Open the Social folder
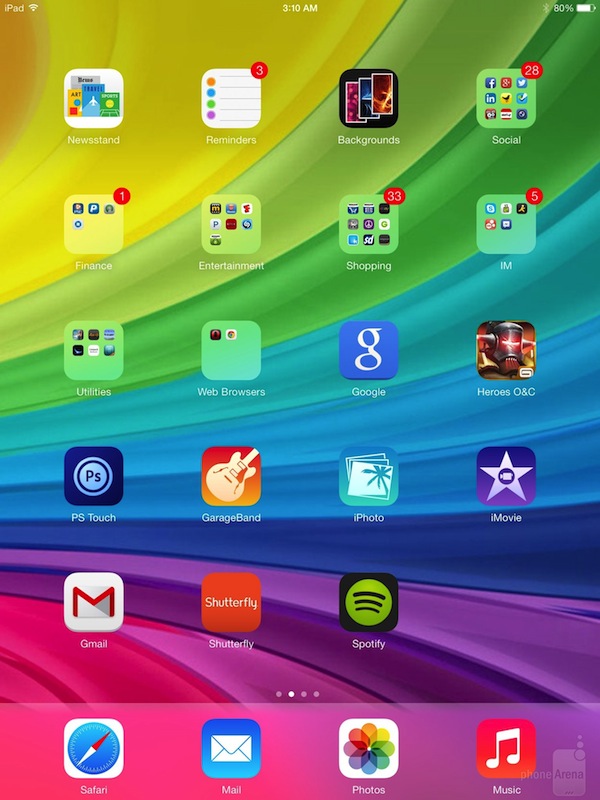The width and height of the screenshot is (600, 800). tap(506, 98)
